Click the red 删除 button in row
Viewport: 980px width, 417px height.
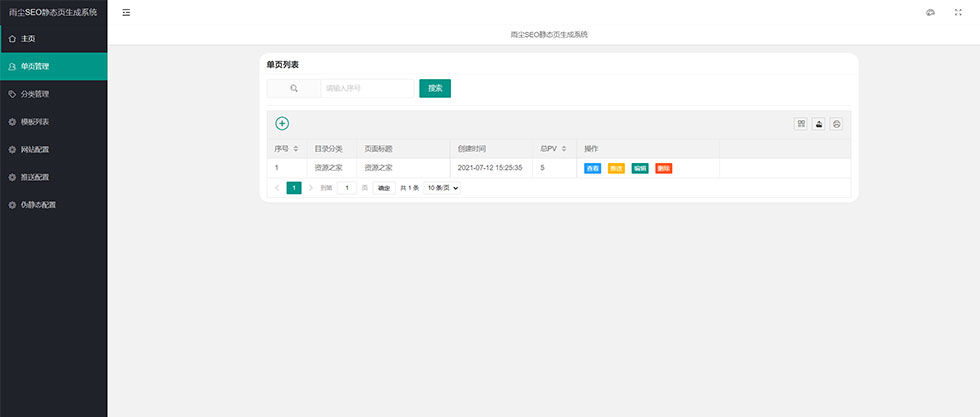click(x=664, y=168)
